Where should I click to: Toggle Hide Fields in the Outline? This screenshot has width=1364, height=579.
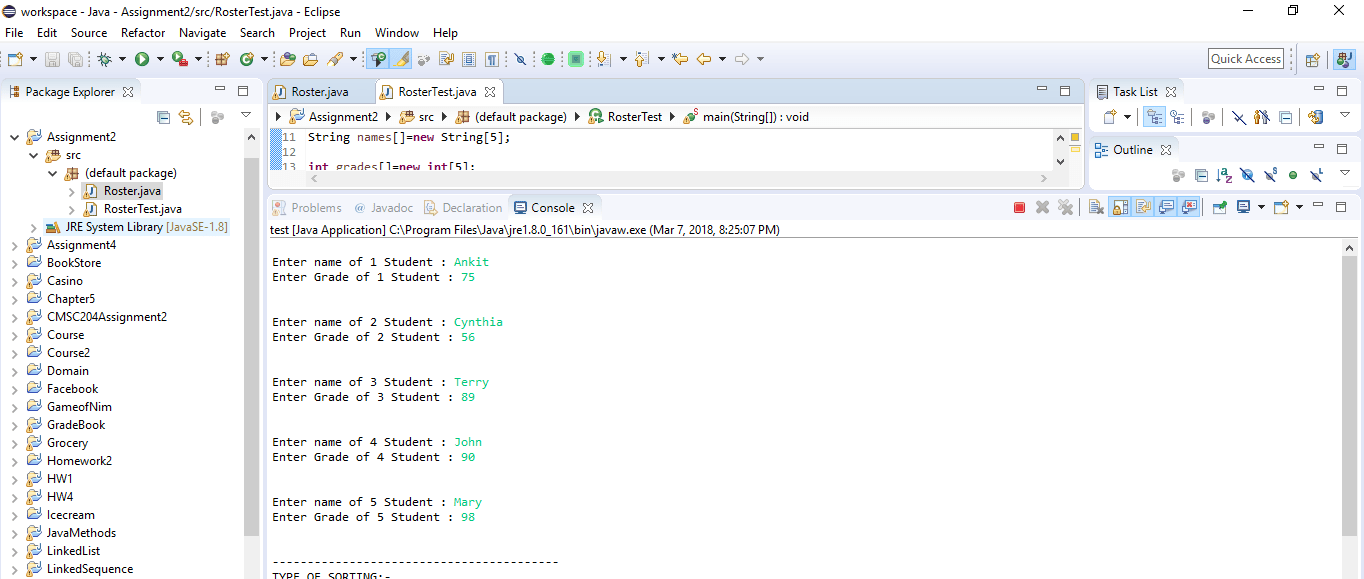pos(1247,175)
